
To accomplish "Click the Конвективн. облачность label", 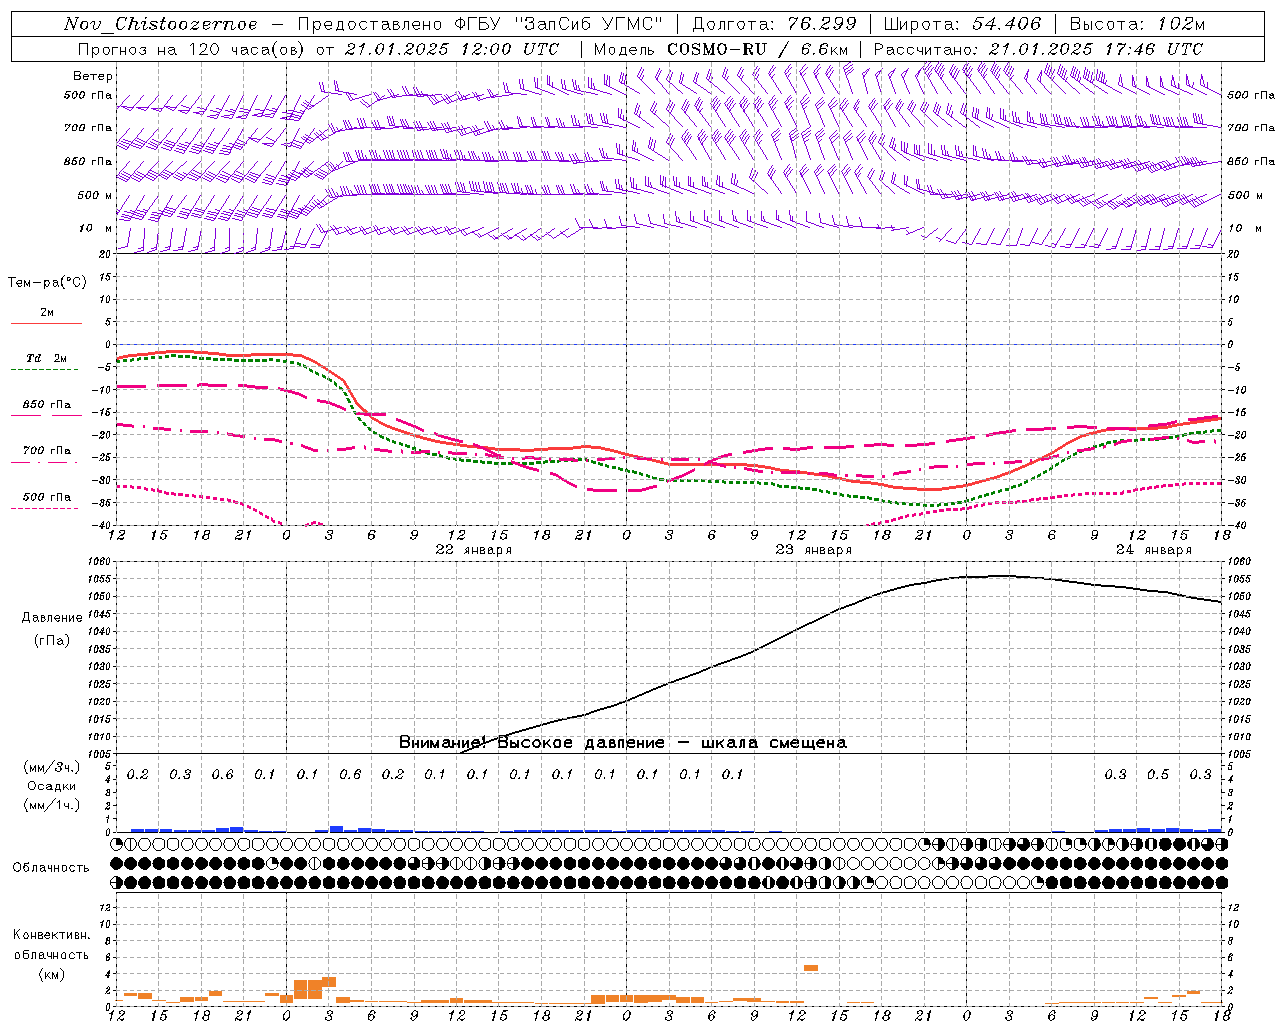I will pyautogui.click(x=51, y=945).
